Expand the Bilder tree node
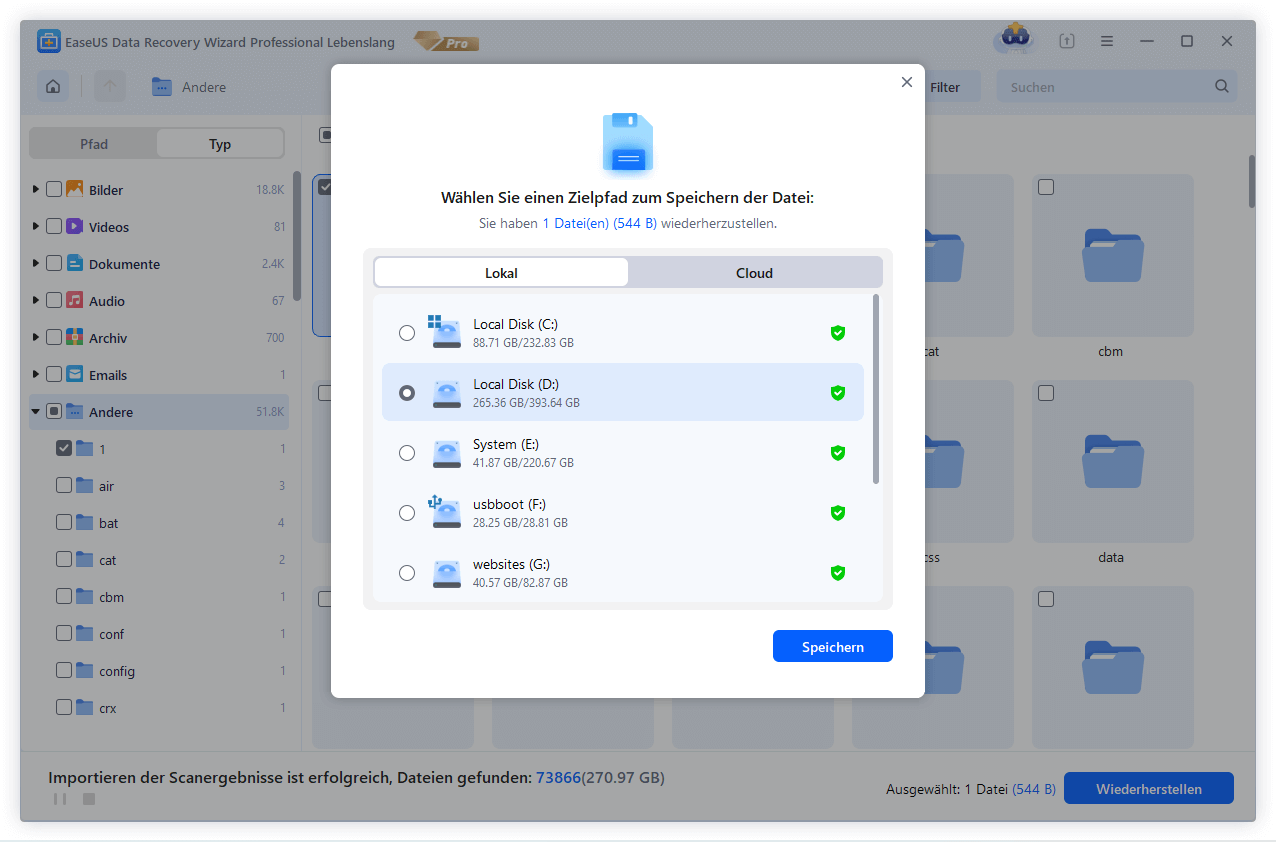Viewport: 1276px width, 842px height. [x=37, y=190]
